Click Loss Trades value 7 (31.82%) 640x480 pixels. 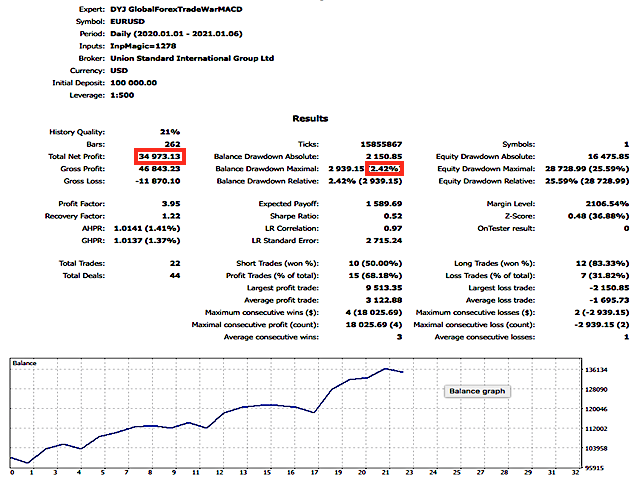[605, 276]
